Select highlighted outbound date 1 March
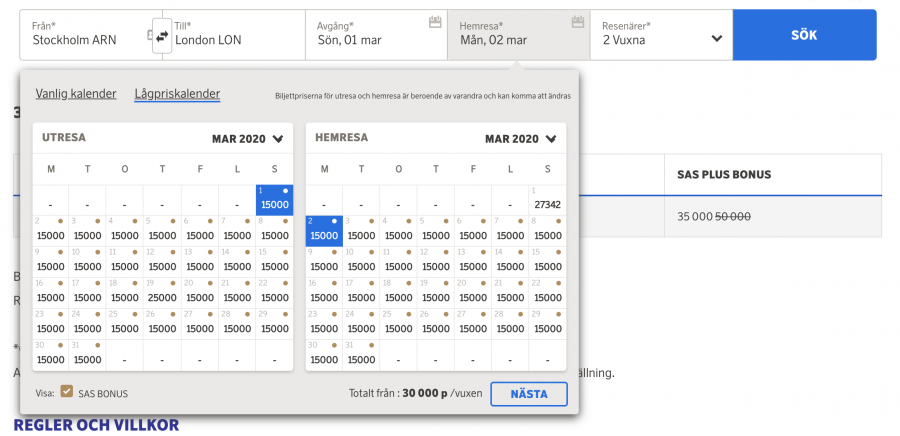 pyautogui.click(x=274, y=200)
